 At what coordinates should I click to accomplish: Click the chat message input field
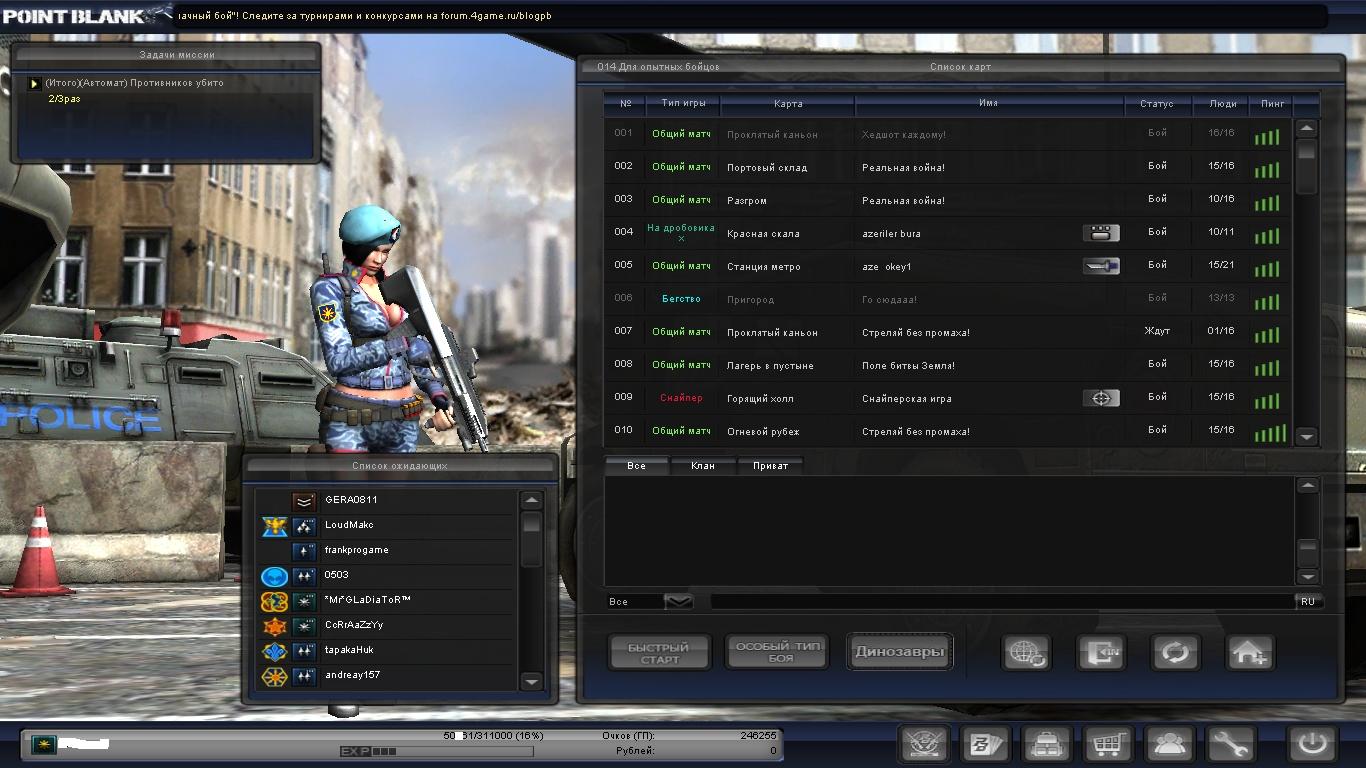pos(1000,601)
